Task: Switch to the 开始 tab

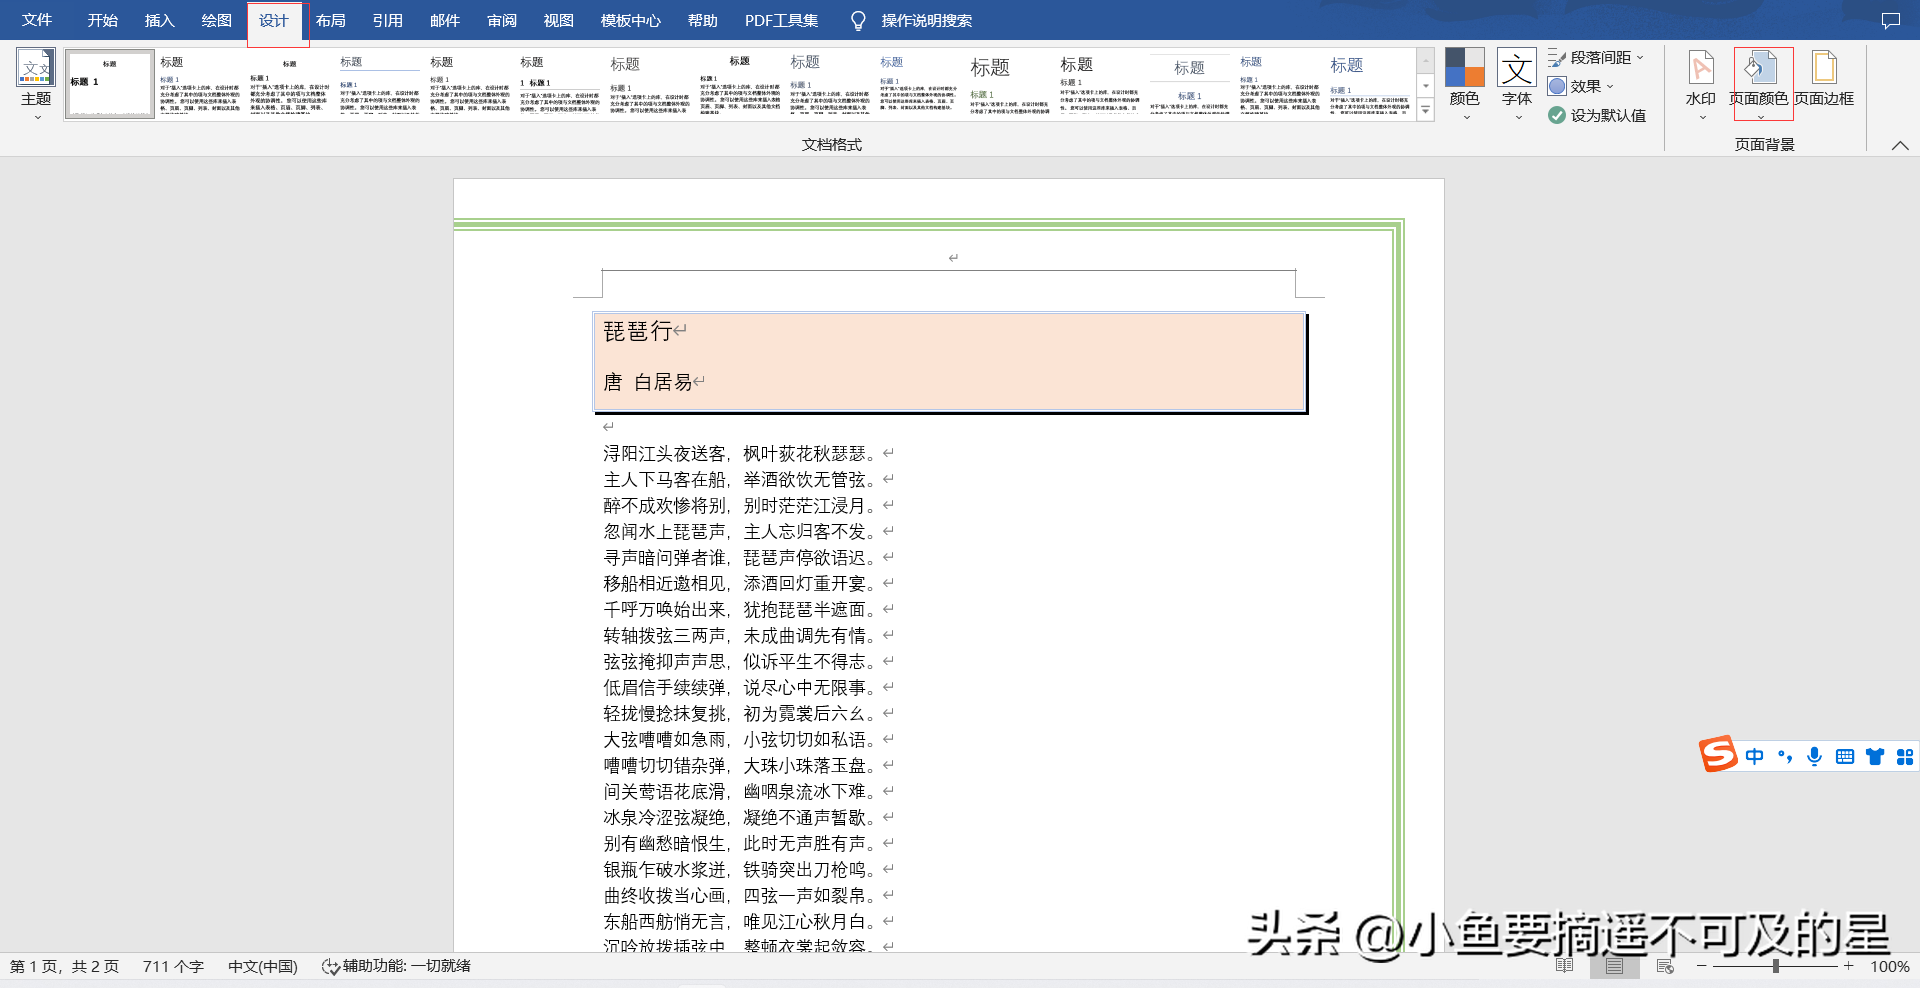Action: point(102,20)
